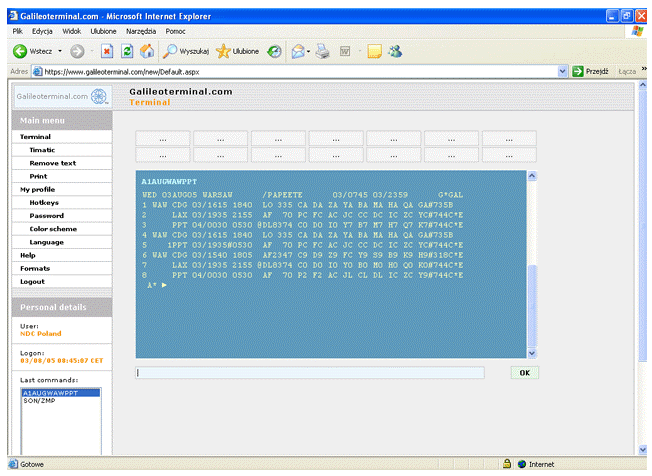This screenshot has height=476, width=652.
Task: Click terminal output scrollbar up arrow
Action: point(532,176)
